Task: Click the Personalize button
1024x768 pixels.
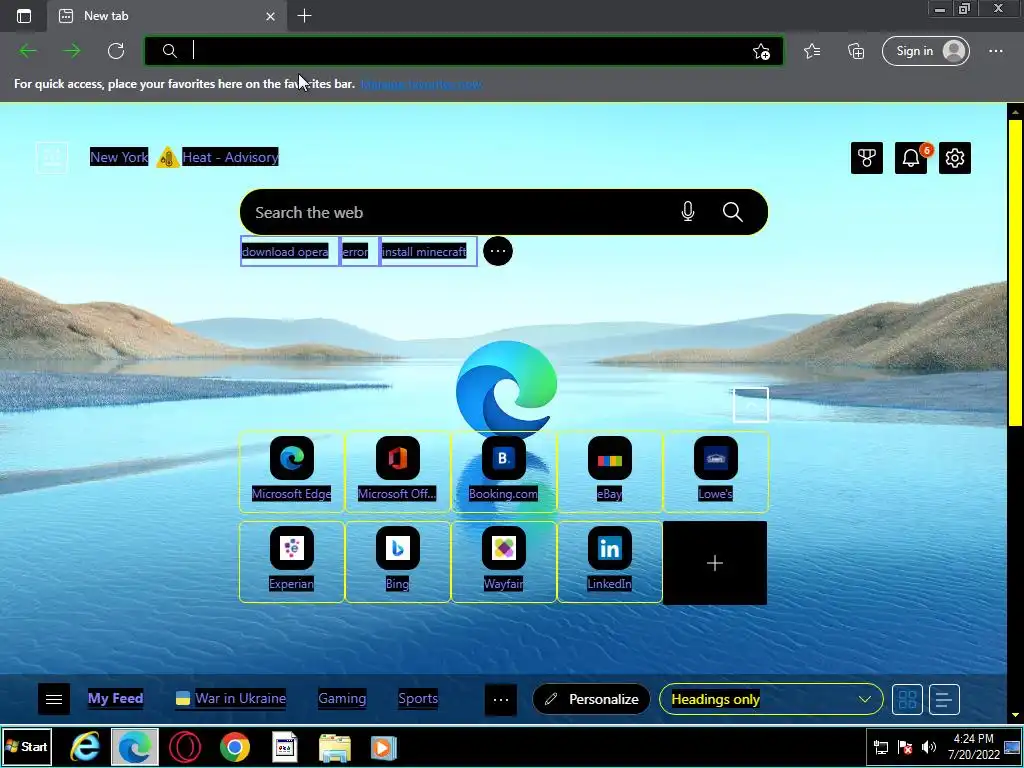Action: pyautogui.click(x=592, y=699)
